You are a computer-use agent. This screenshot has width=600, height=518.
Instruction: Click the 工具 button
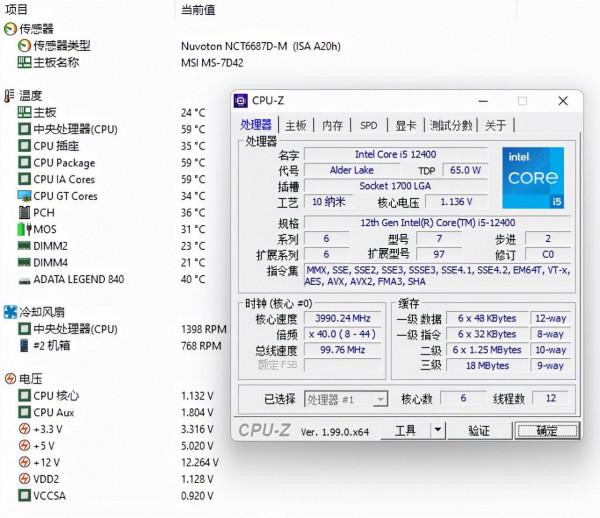pos(405,430)
